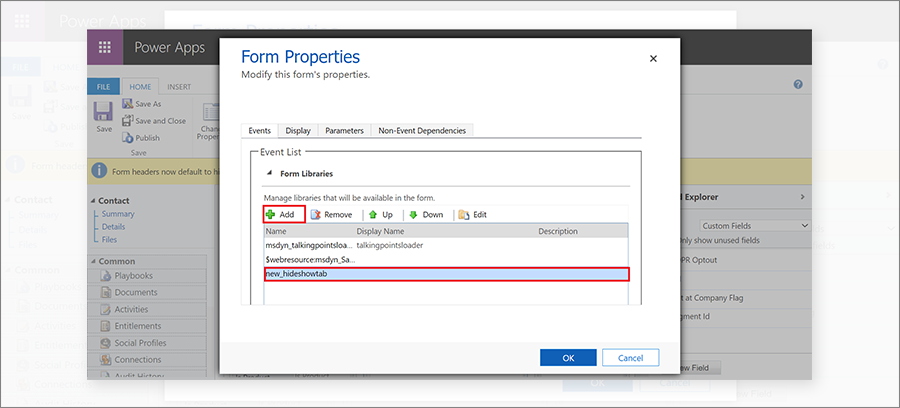
Task: Collapse the Form Libraries section
Action: click(x=270, y=173)
